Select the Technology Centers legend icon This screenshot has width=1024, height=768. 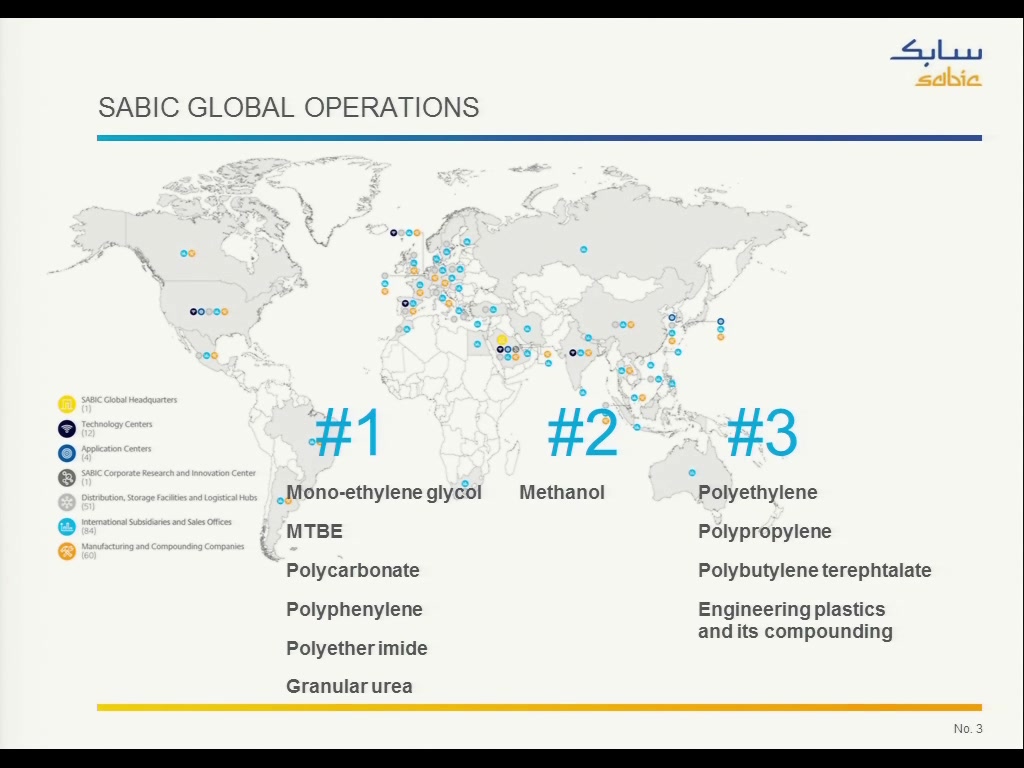click(67, 428)
